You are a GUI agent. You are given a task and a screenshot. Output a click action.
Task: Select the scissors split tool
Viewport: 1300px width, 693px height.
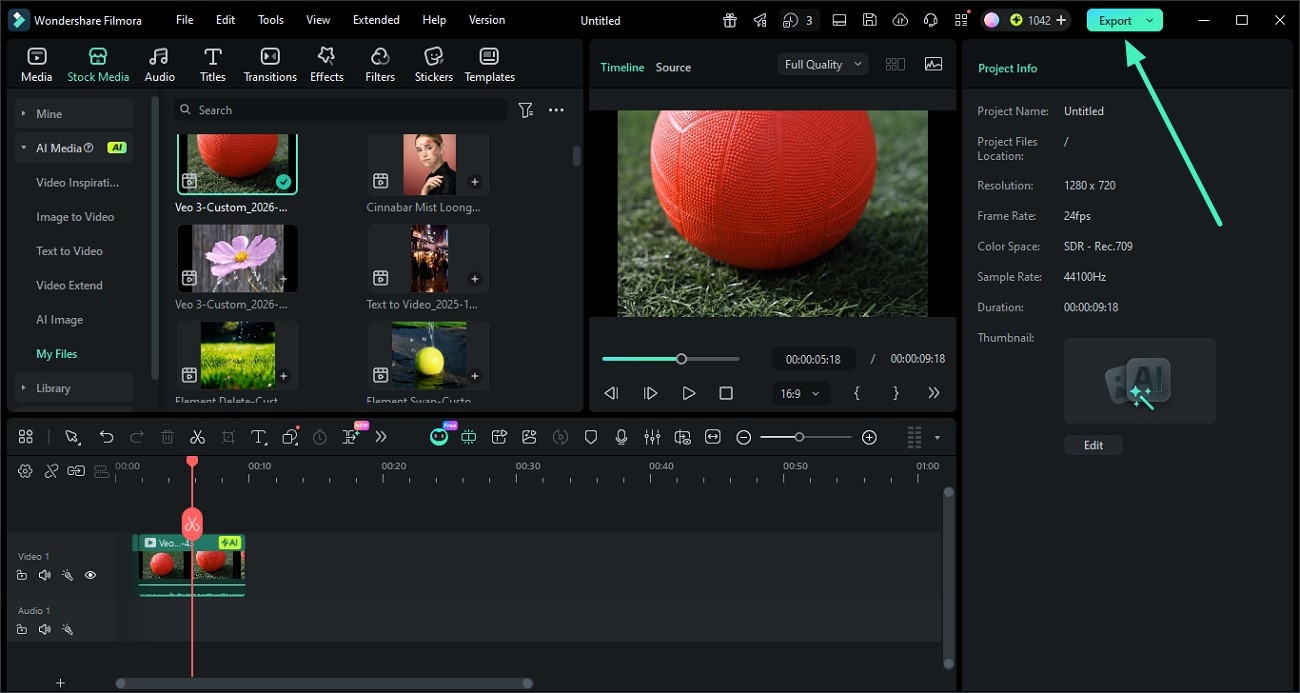click(x=197, y=437)
